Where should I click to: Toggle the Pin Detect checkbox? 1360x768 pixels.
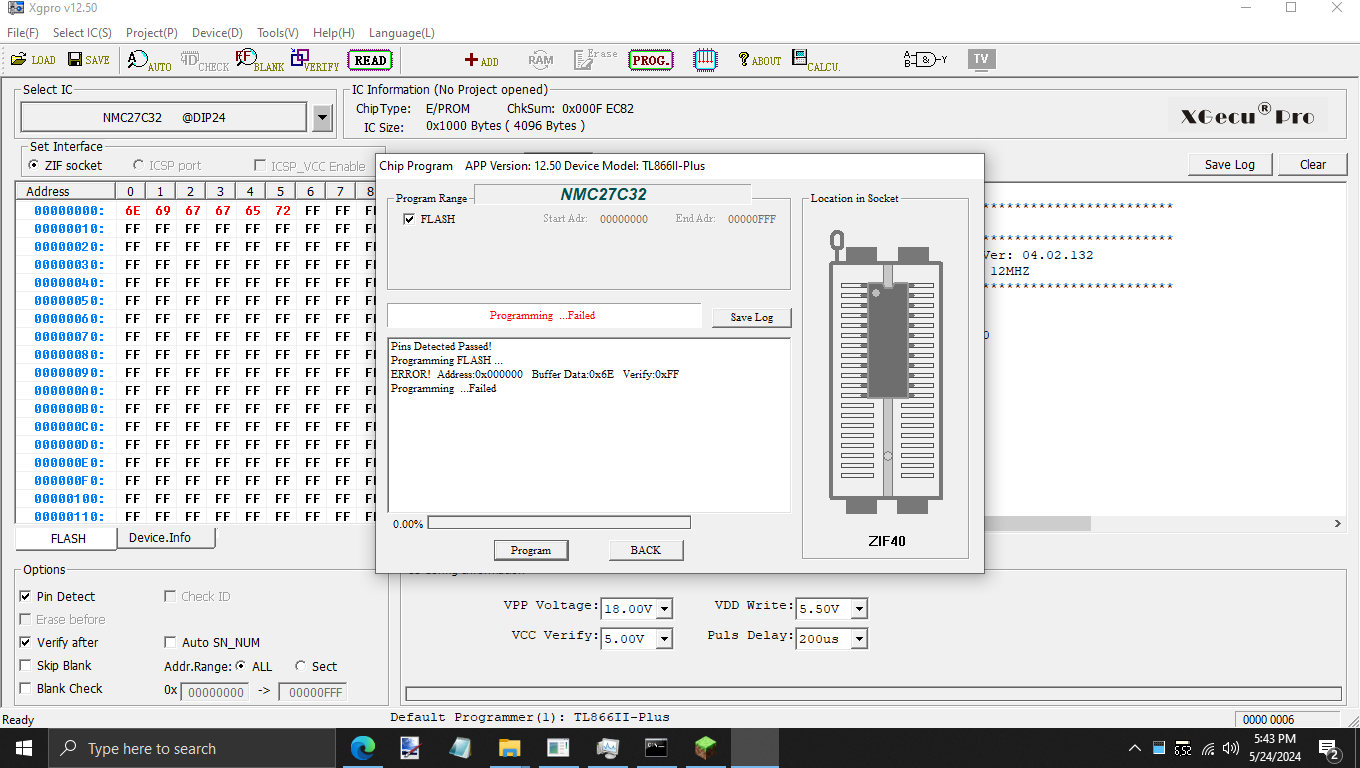[x=25, y=596]
